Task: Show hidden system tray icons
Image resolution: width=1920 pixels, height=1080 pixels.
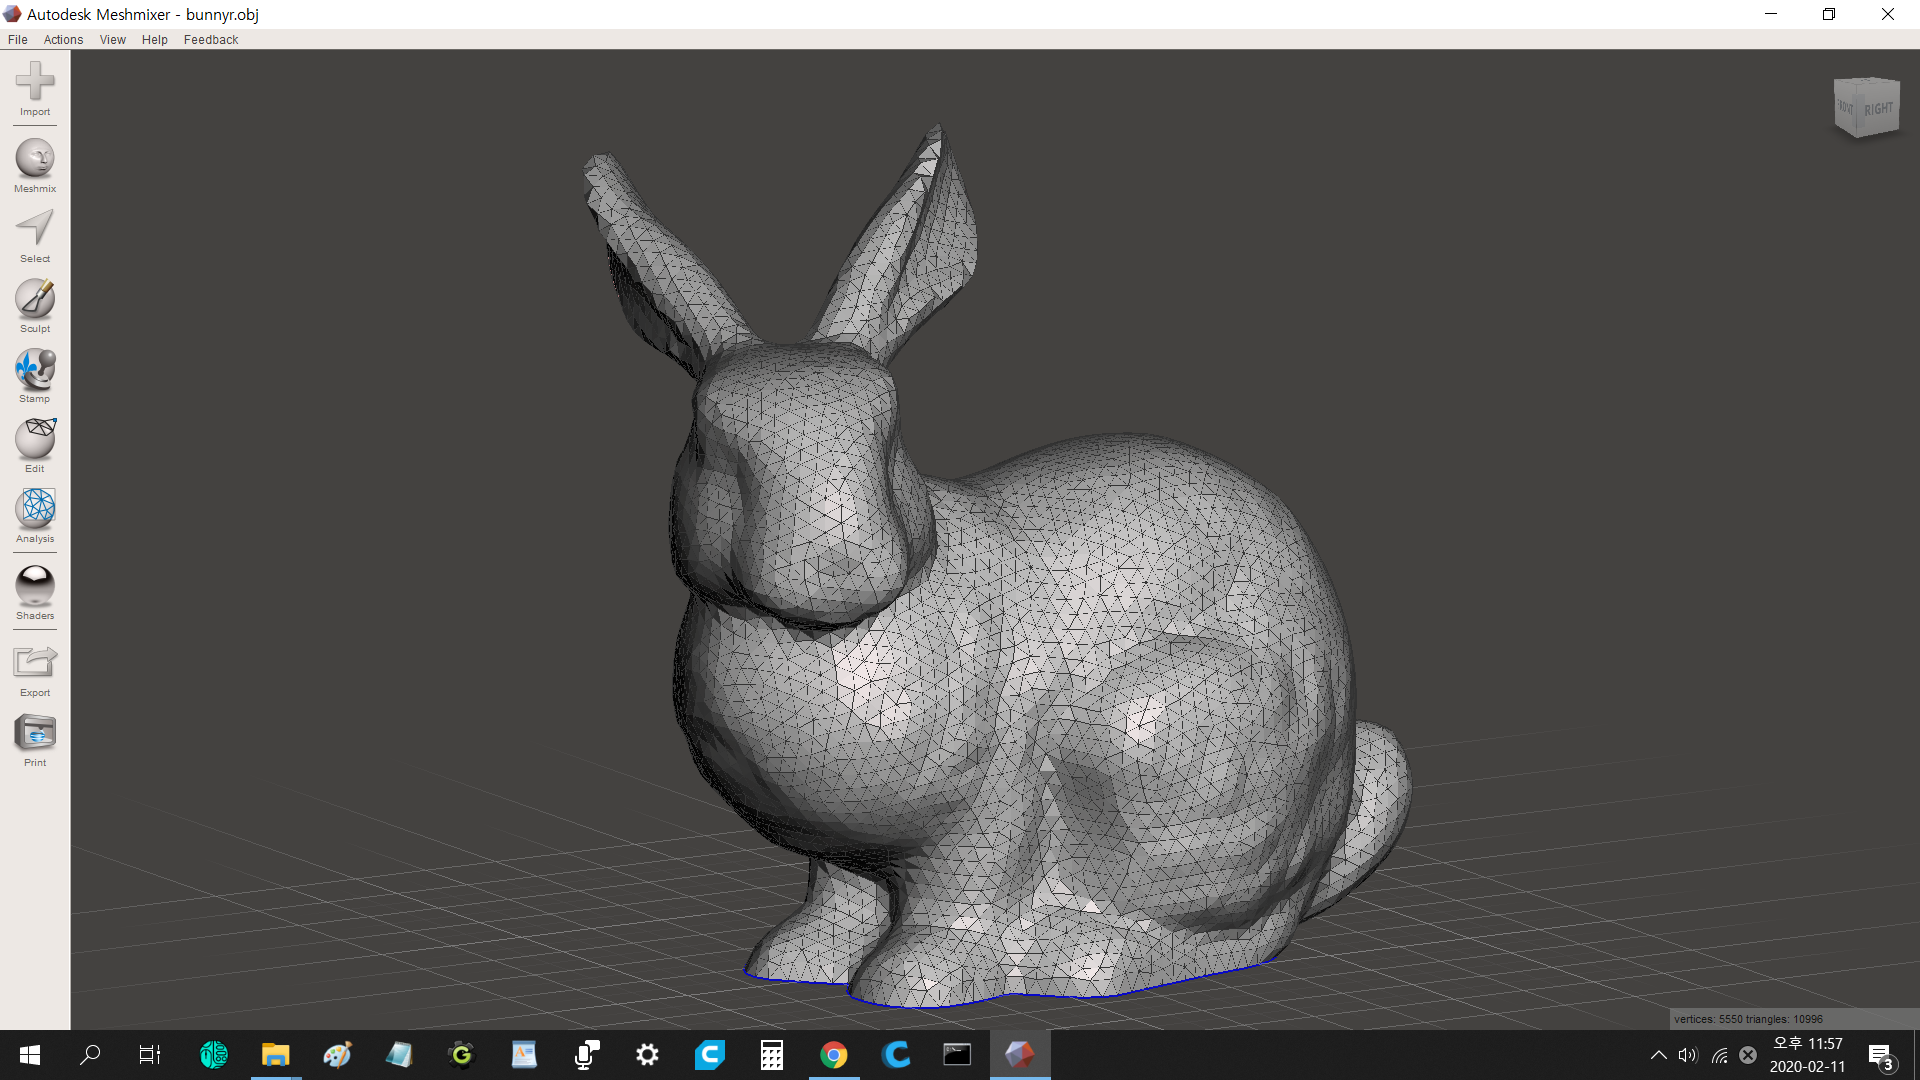Action: coord(1658,1055)
